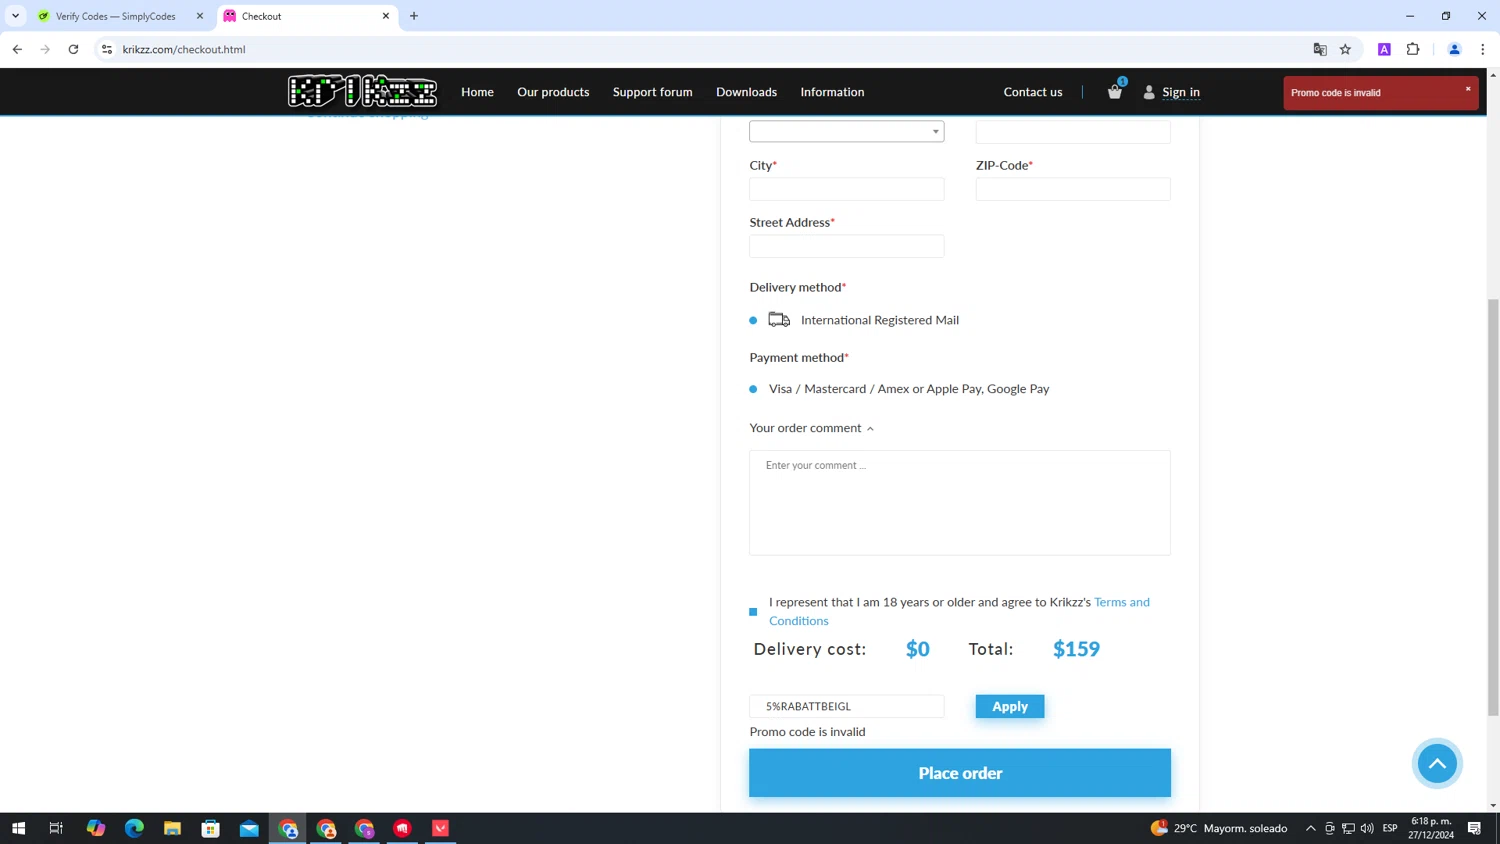Select International Registered Mail delivery method
1500x844 pixels.
tap(753, 320)
